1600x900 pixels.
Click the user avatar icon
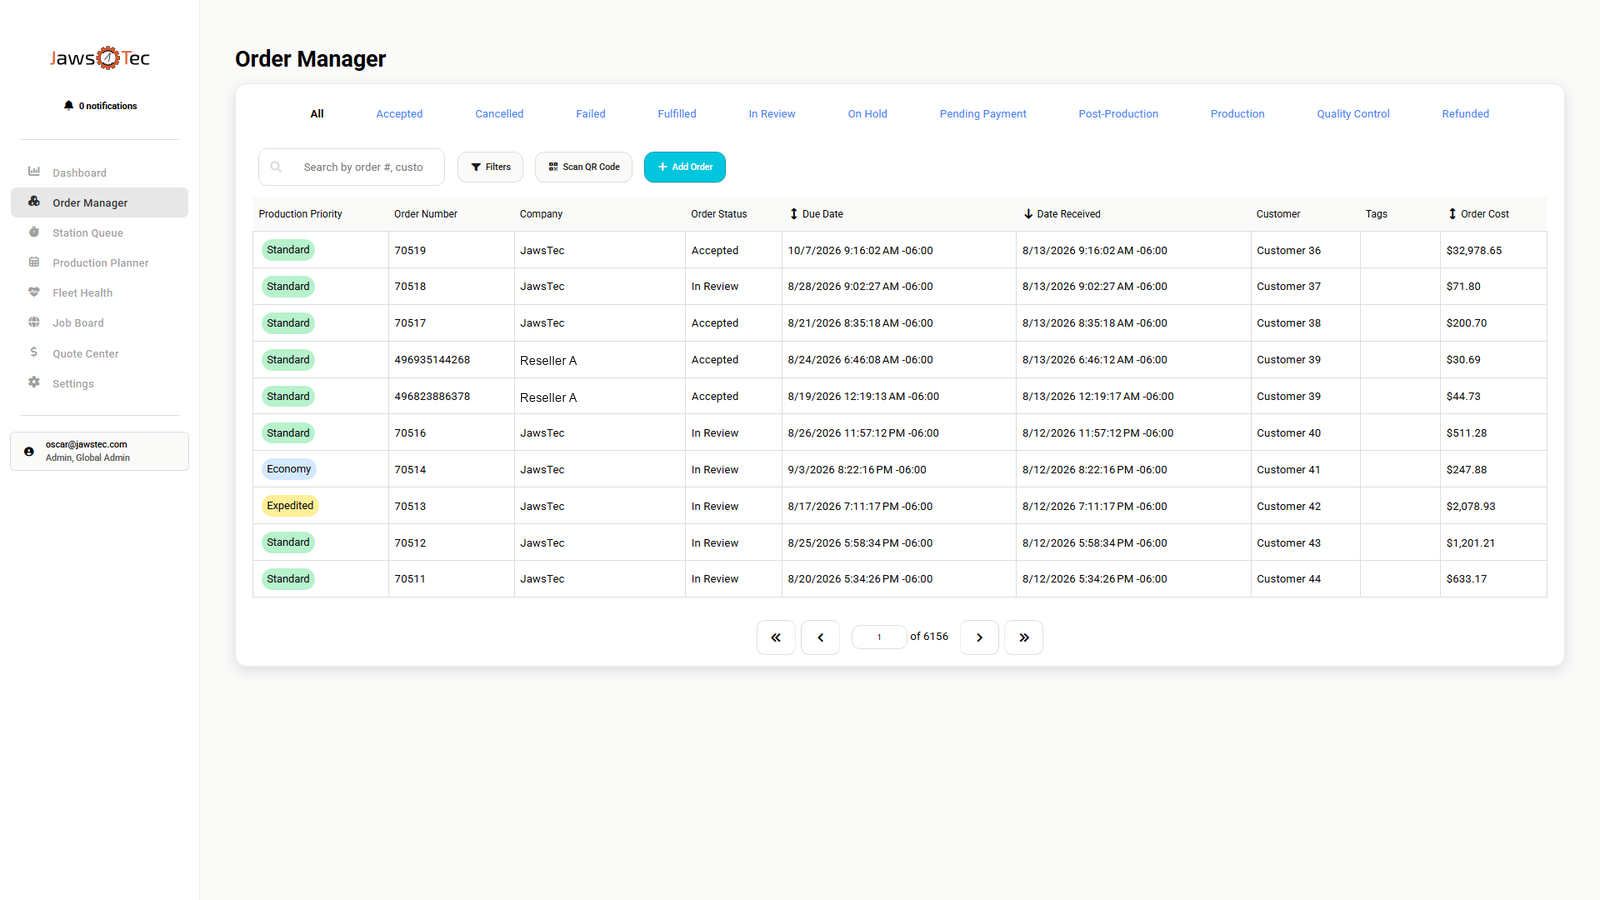(29, 451)
